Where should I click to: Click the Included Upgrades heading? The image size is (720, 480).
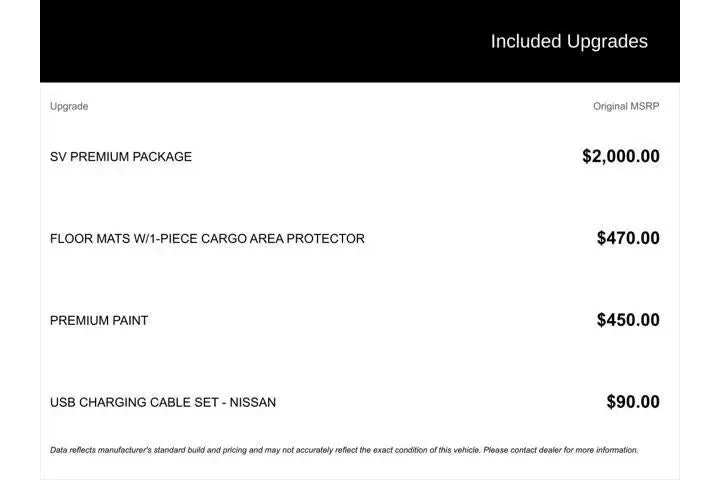pos(569,41)
